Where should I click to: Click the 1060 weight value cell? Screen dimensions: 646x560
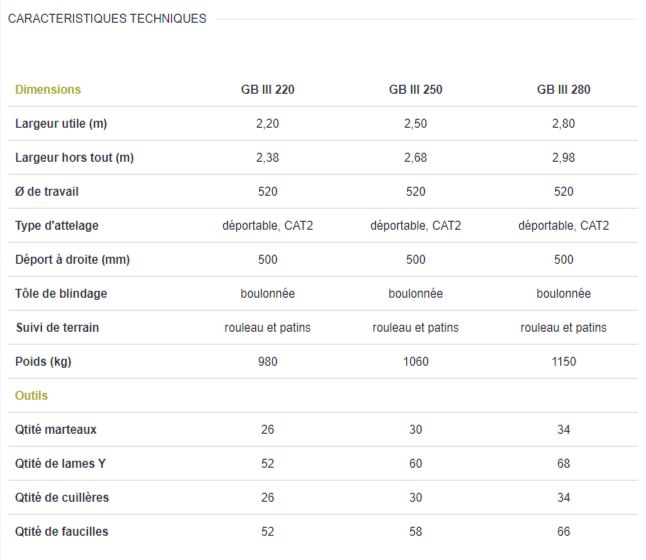(415, 361)
